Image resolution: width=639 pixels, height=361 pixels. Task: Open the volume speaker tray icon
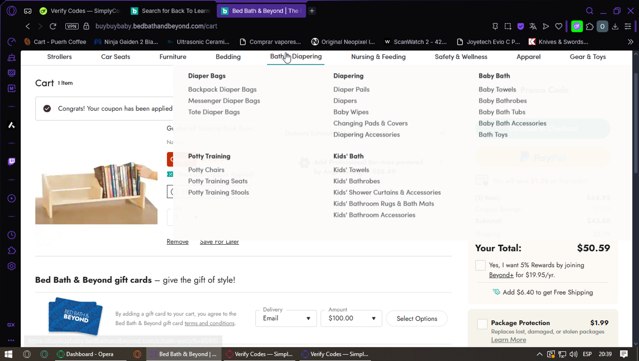pos(573,354)
